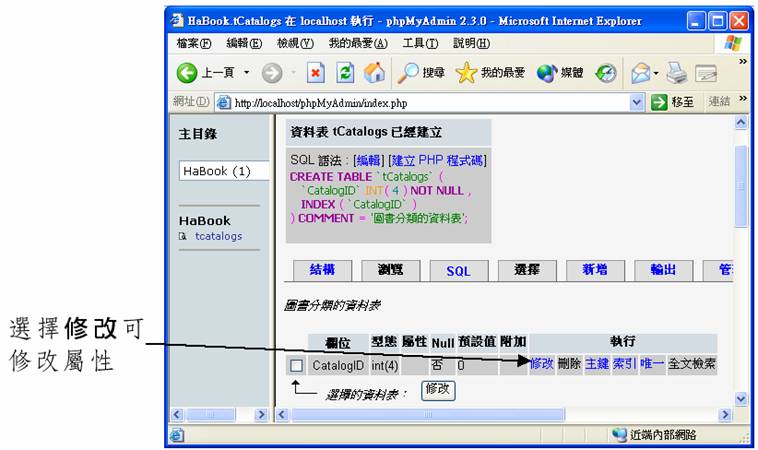Click the 主目錄 home link in sidebar
This screenshot has width=758, height=450.
coord(198,134)
